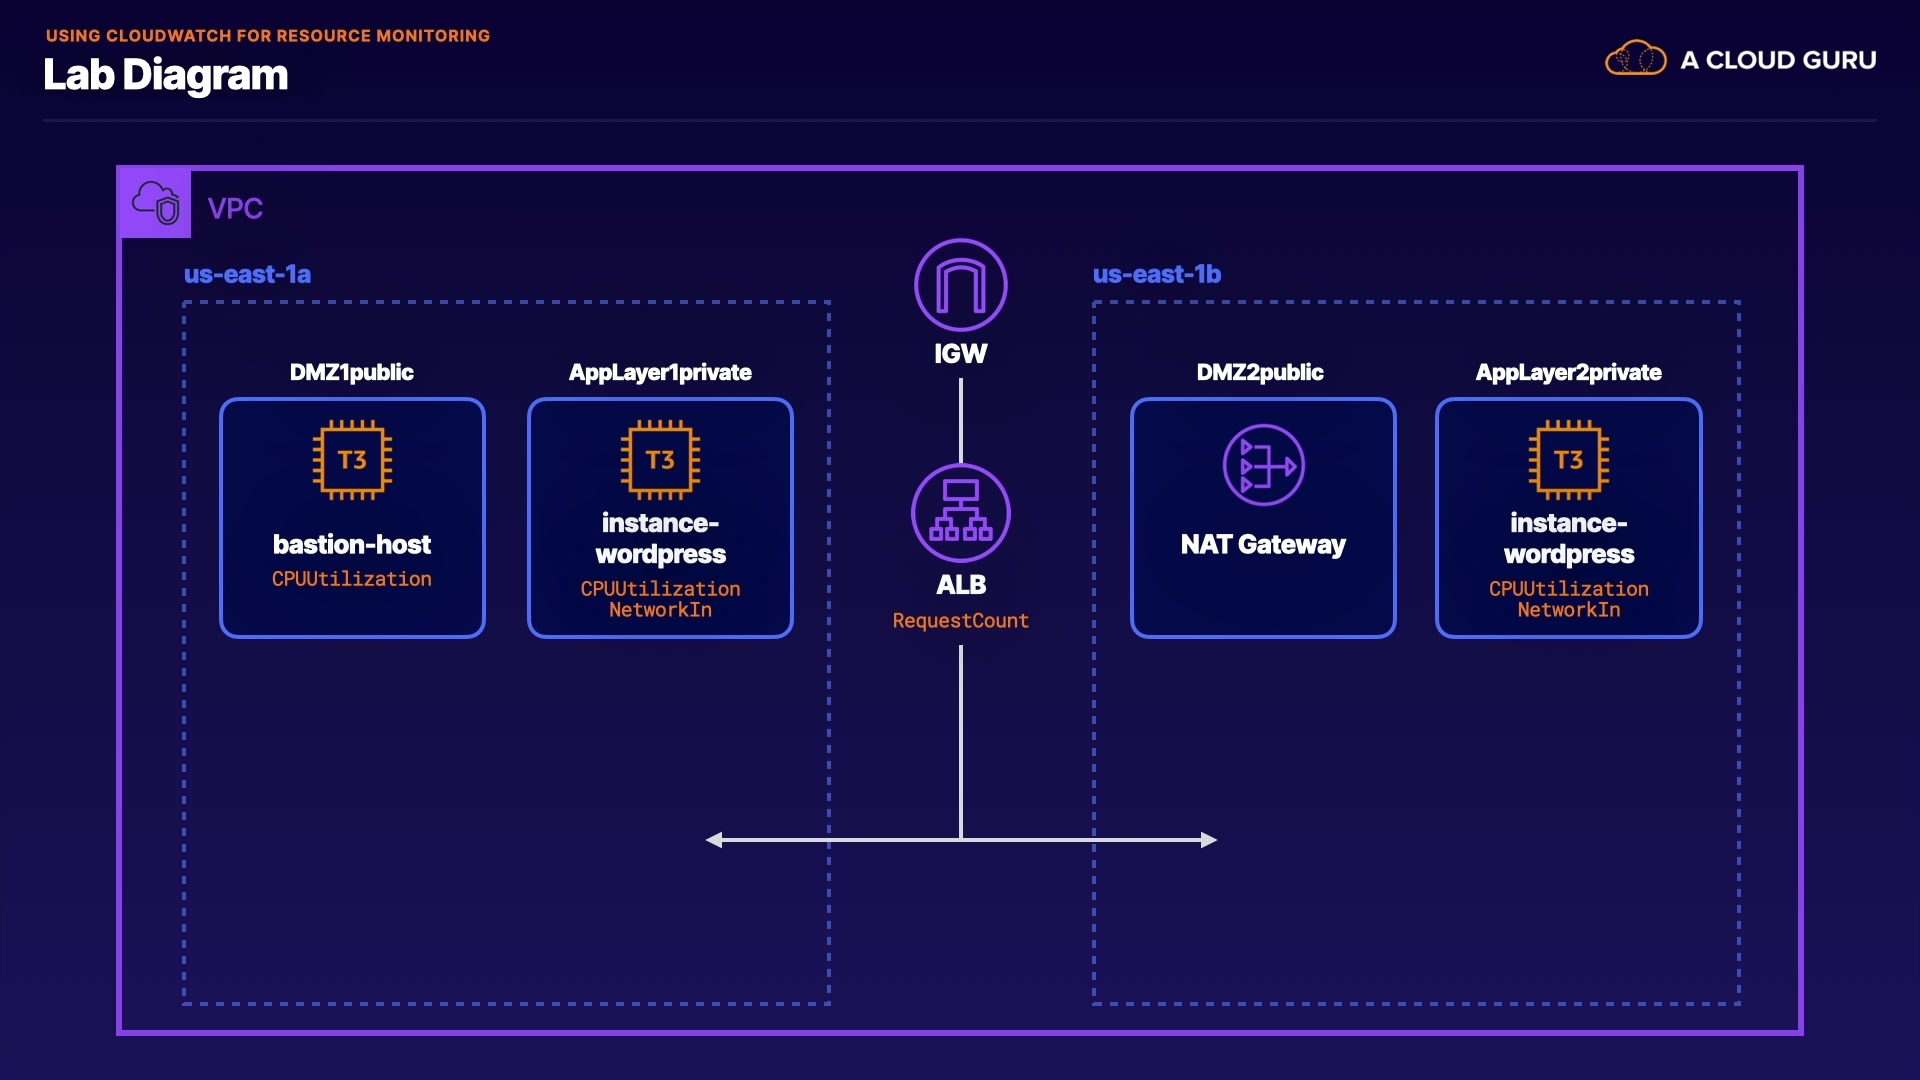Click the VPC cloud shield icon
1920x1080 pixels.
tap(156, 203)
